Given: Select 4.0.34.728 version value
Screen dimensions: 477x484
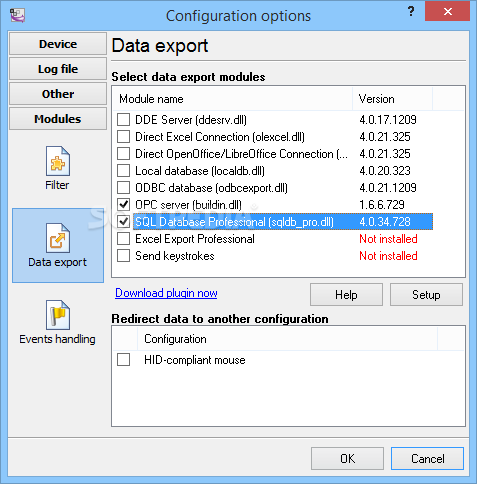Looking at the screenshot, I should pos(385,222).
